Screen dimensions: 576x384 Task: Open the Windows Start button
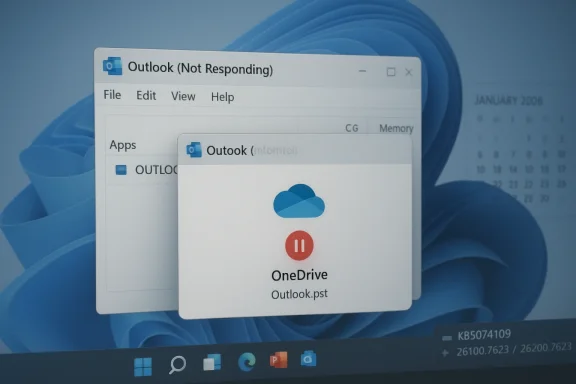[143, 367]
